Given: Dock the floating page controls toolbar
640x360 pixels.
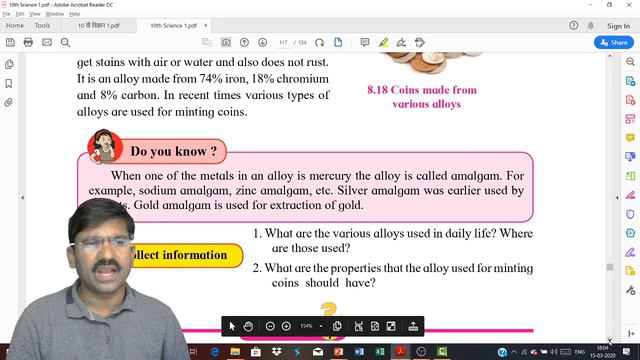Looking at the screenshot, I should pyautogui.click(x=413, y=326).
